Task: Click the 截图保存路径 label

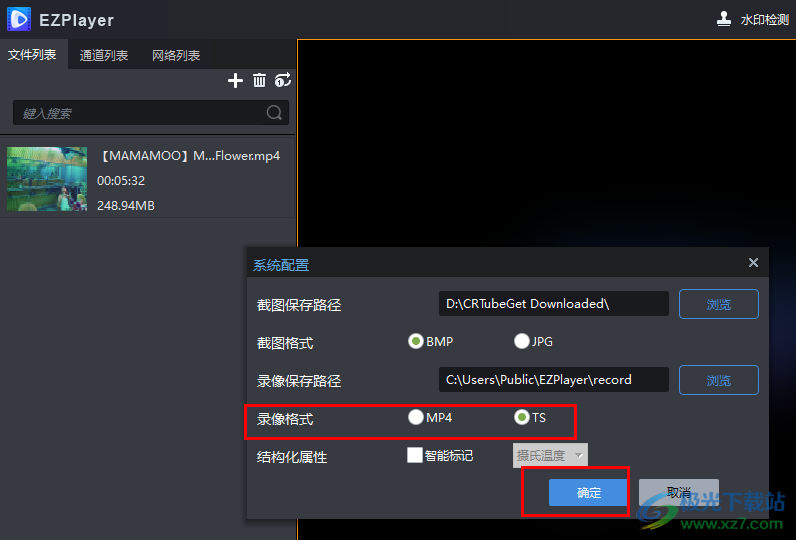Action: tap(299, 305)
